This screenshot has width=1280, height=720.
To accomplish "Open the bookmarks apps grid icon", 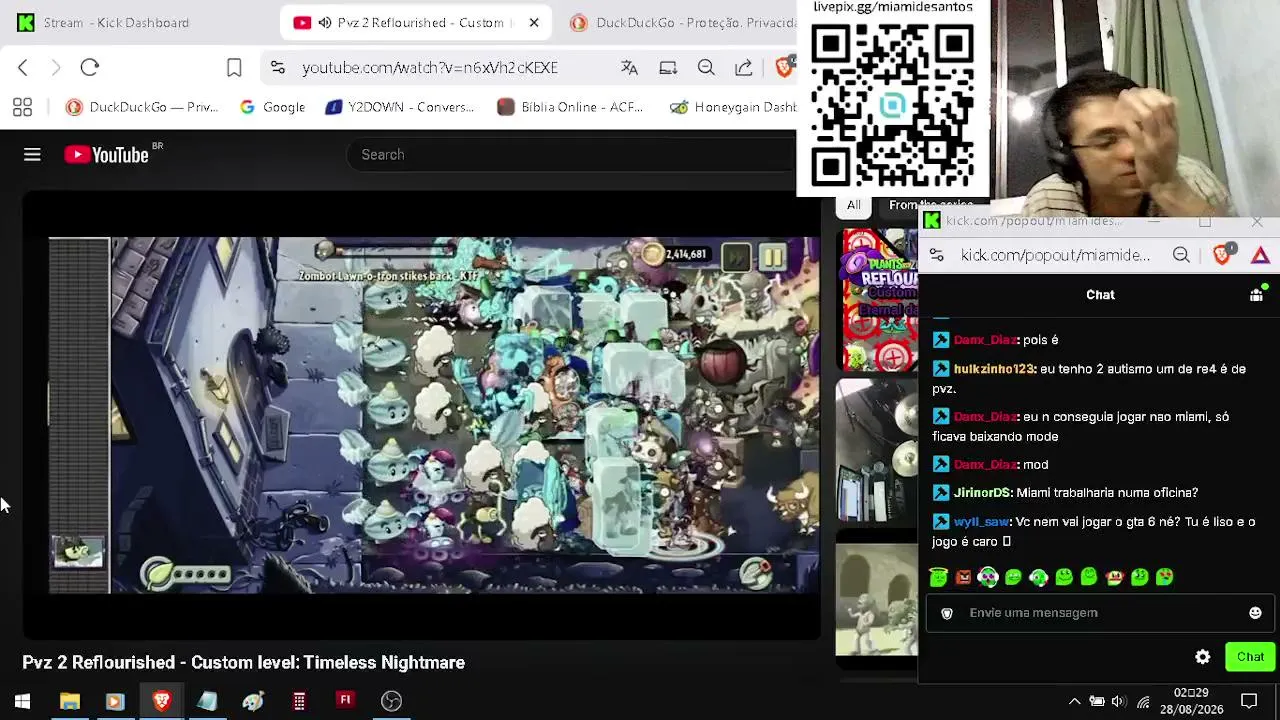I will click(x=22, y=107).
